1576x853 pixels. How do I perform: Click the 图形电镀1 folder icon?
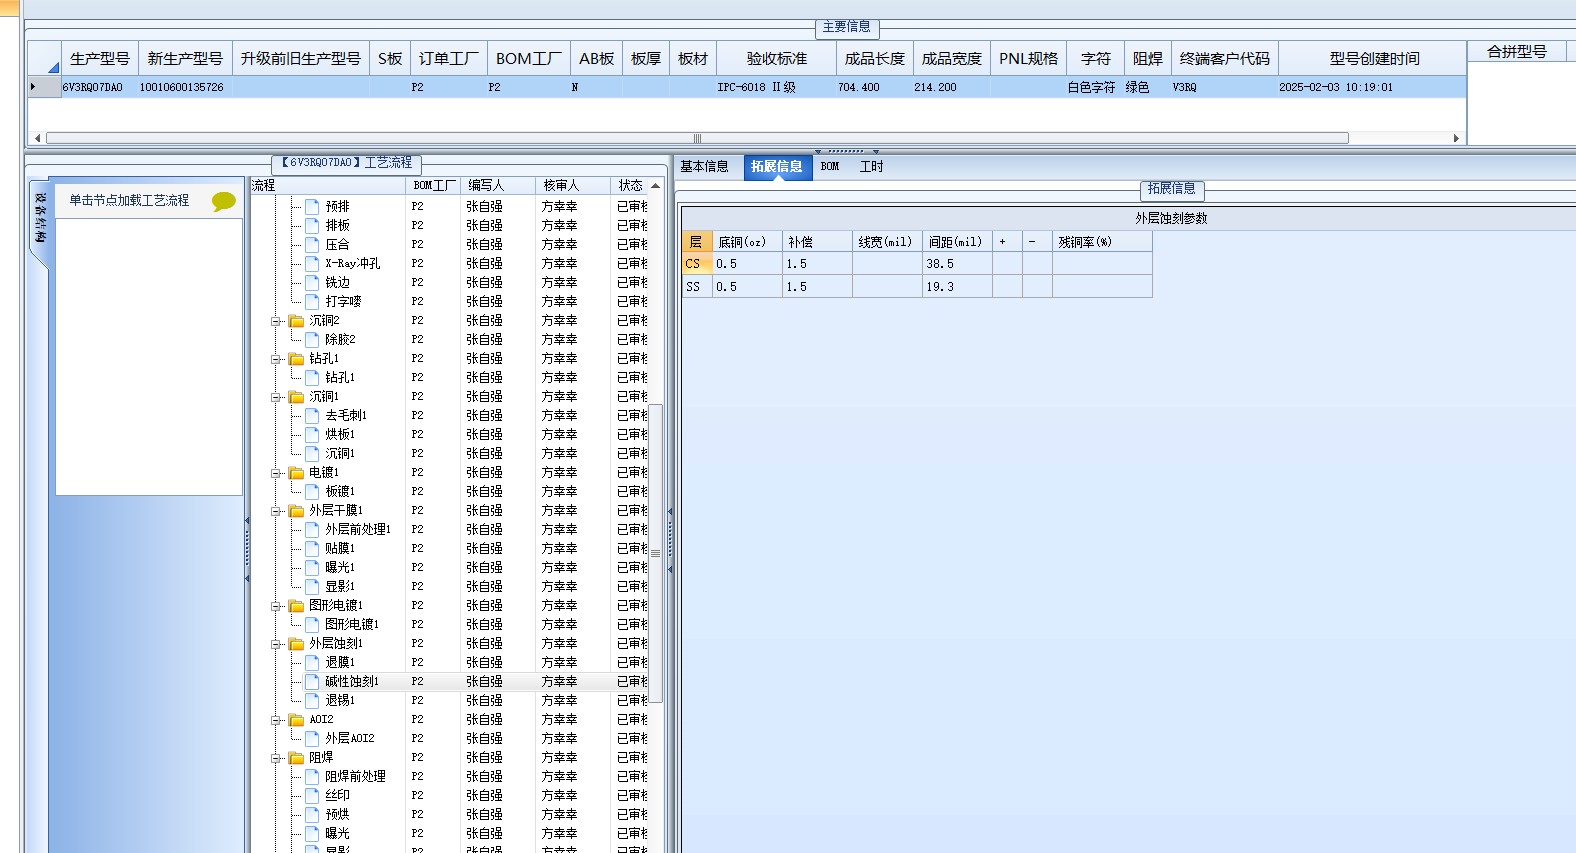[x=296, y=606]
